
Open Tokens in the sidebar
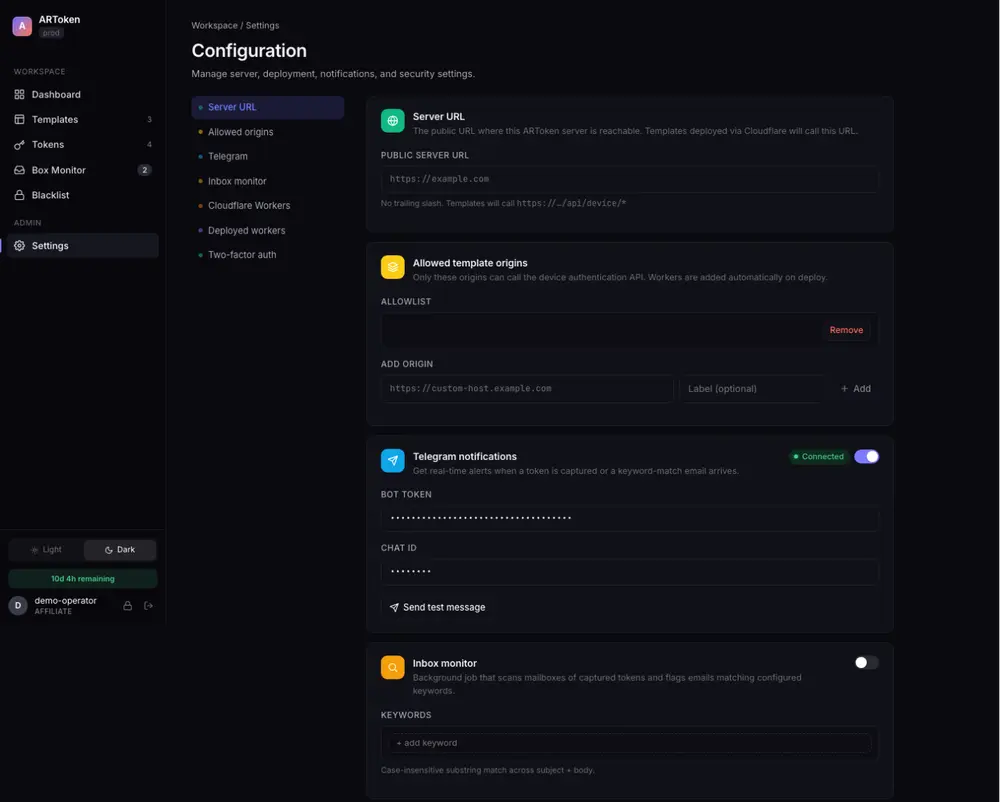click(83, 145)
